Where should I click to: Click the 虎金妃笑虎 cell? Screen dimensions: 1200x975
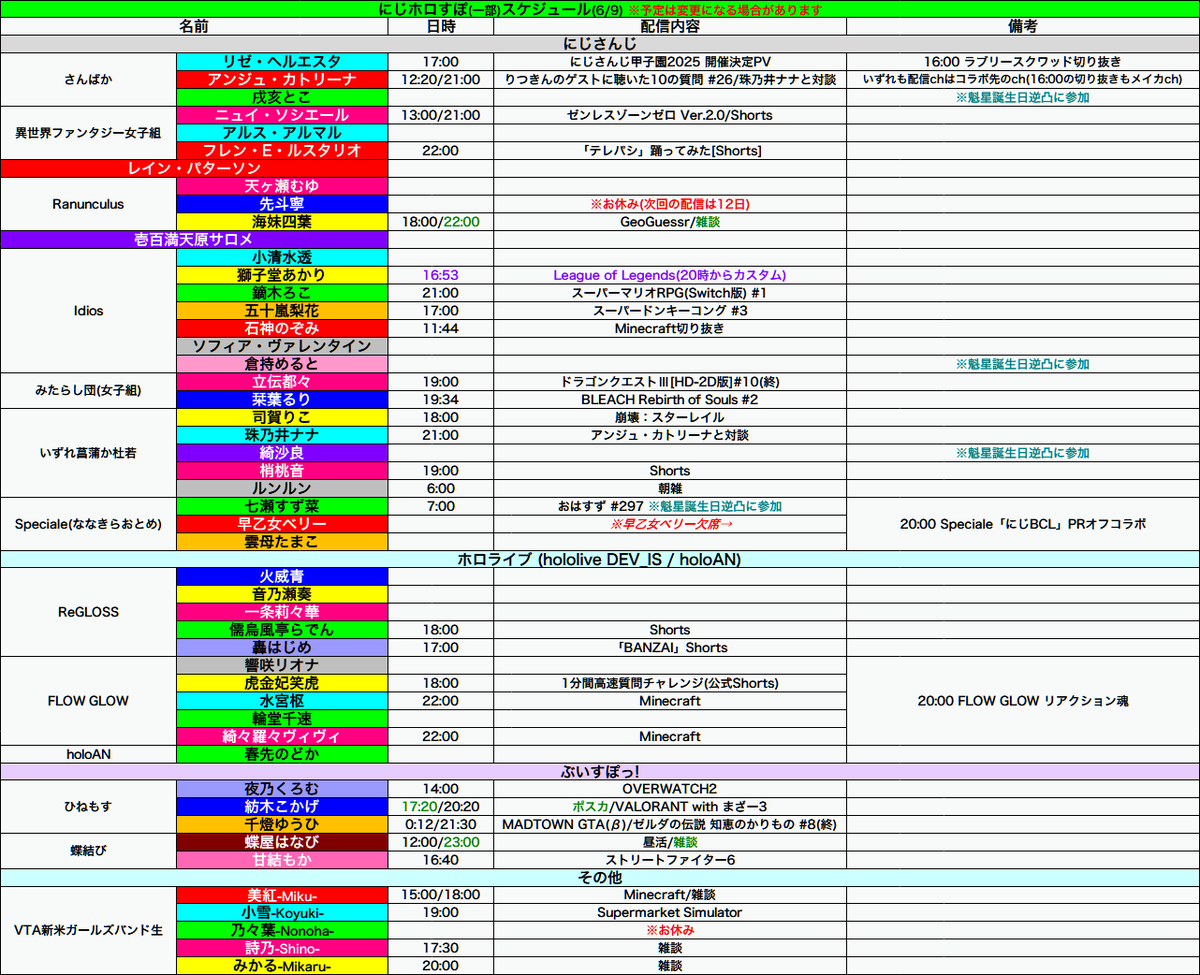[282, 683]
